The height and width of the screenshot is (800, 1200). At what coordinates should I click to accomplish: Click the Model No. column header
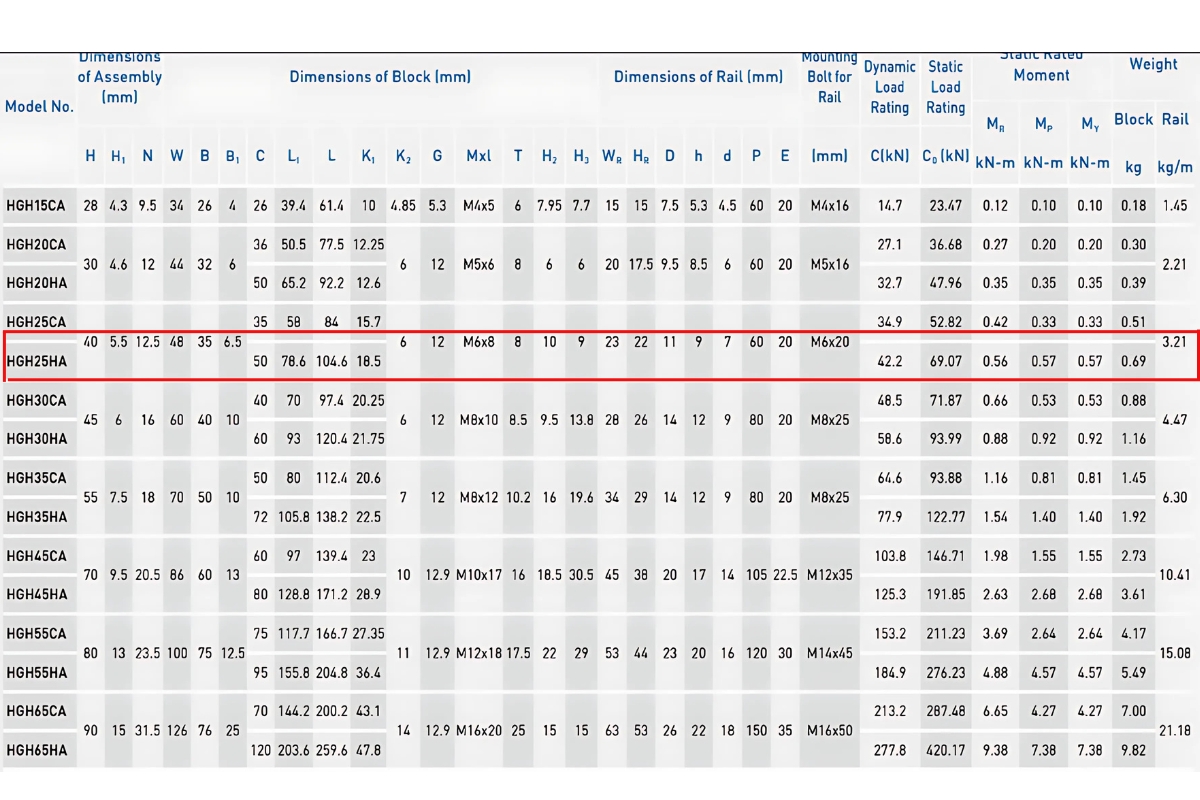coord(39,107)
